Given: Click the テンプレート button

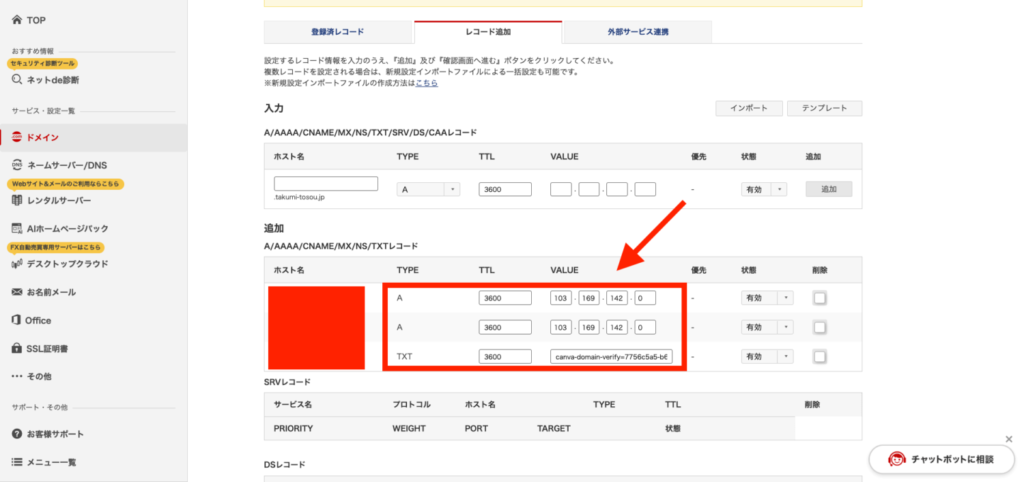Looking at the screenshot, I should click(824, 108).
